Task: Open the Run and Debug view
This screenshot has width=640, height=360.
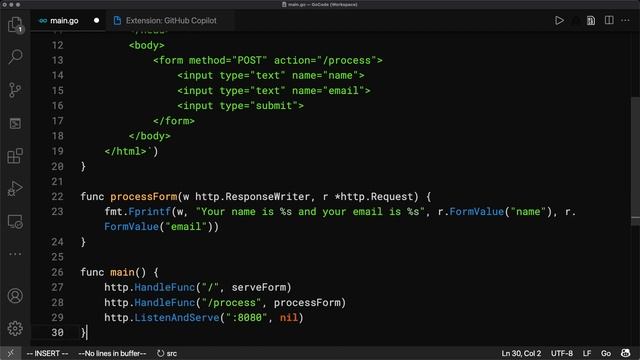Action: [15, 189]
